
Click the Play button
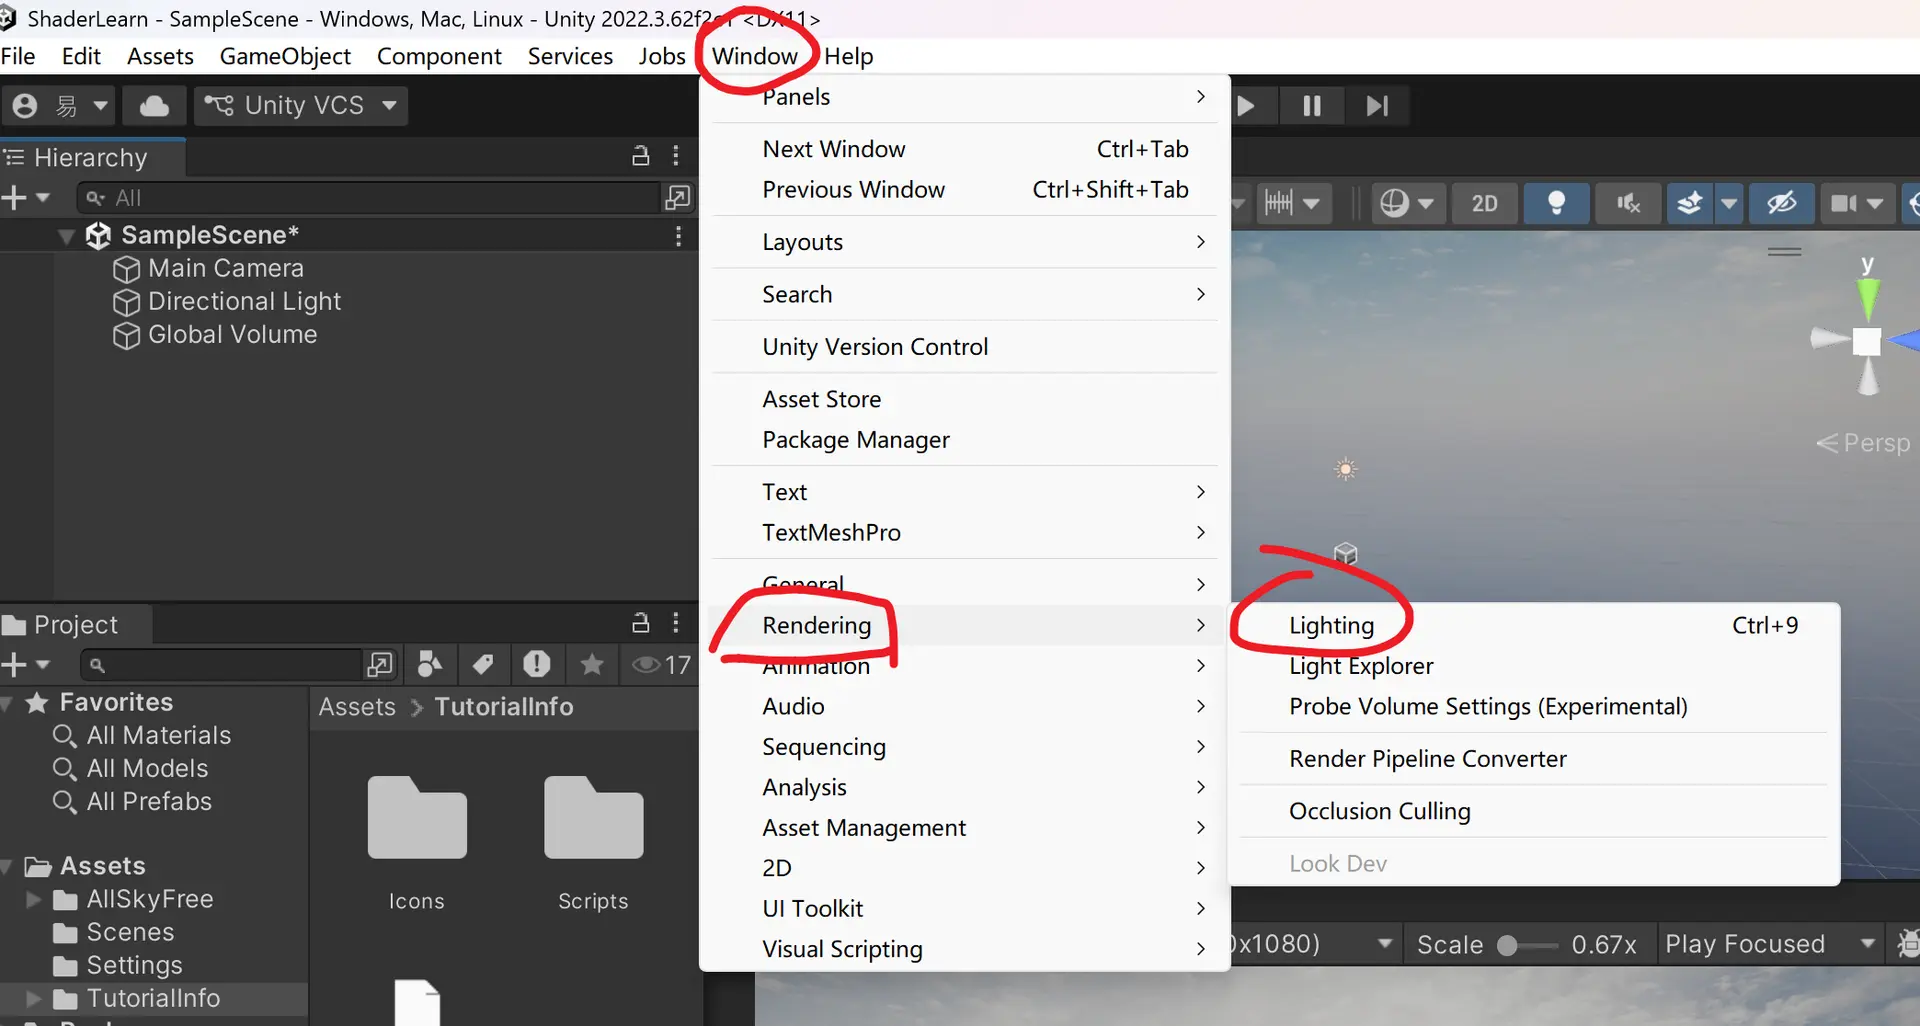click(1246, 105)
